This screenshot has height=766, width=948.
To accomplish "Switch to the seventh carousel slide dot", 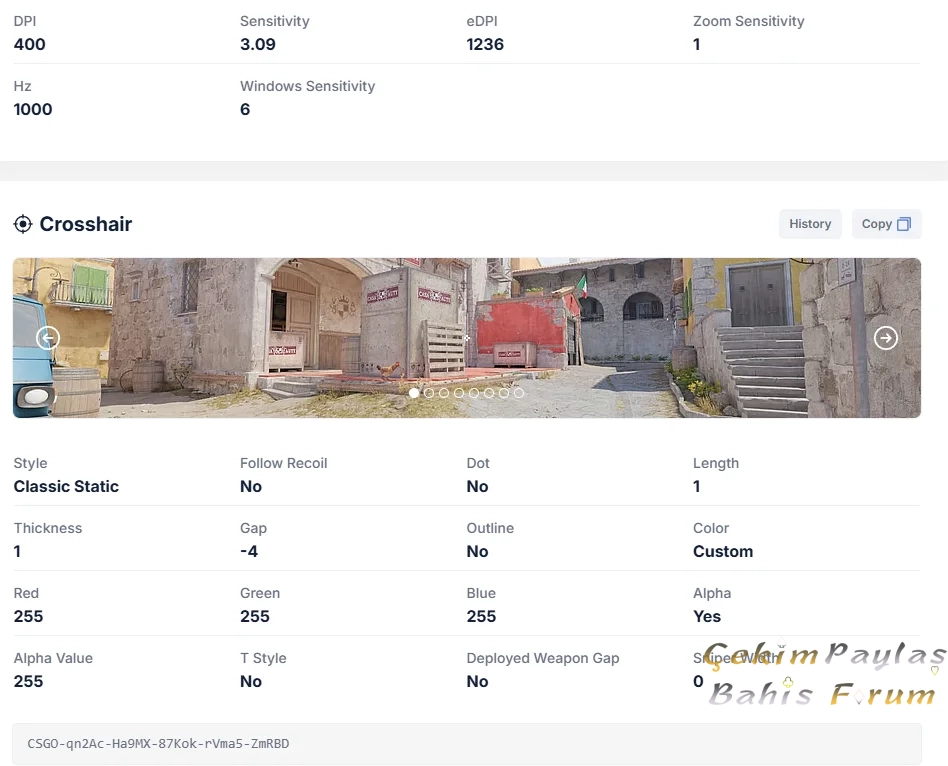I will coord(504,393).
